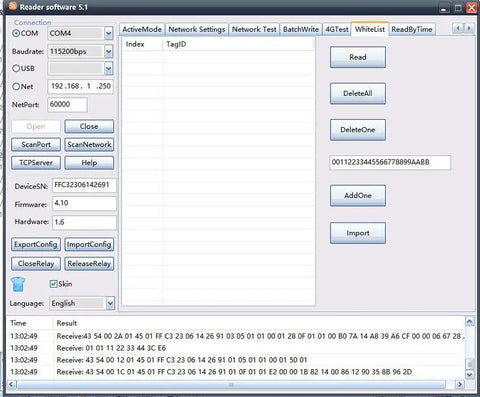The width and height of the screenshot is (480, 397).
Task: Click the log vertical scrollbar thumb
Action: click(469, 364)
